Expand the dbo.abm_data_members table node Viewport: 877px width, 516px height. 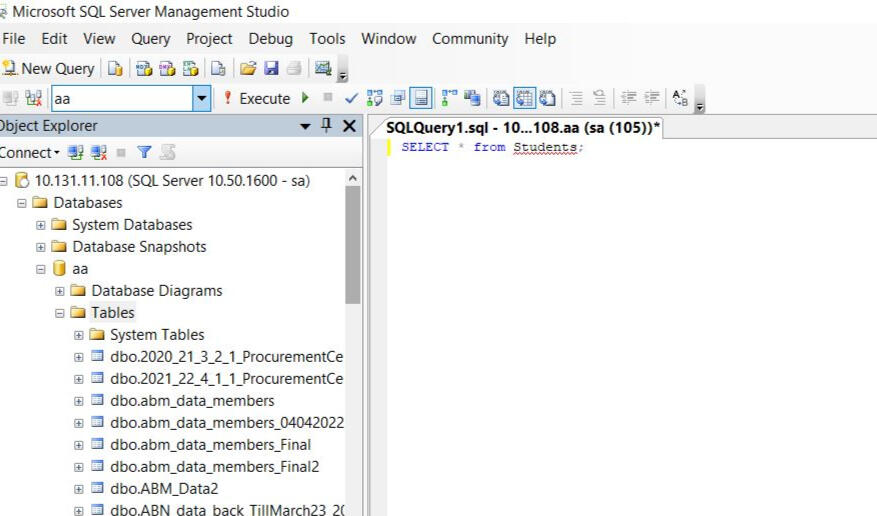(79, 401)
